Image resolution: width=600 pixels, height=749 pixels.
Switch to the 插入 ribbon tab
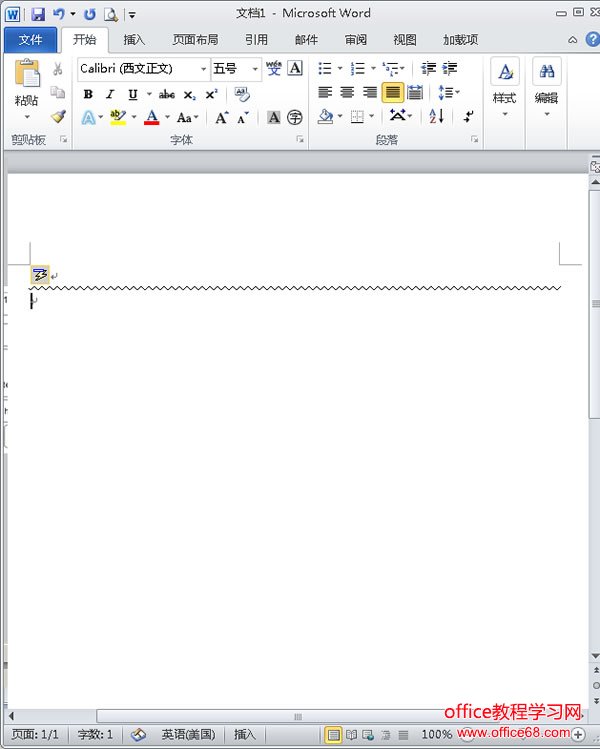pos(134,40)
